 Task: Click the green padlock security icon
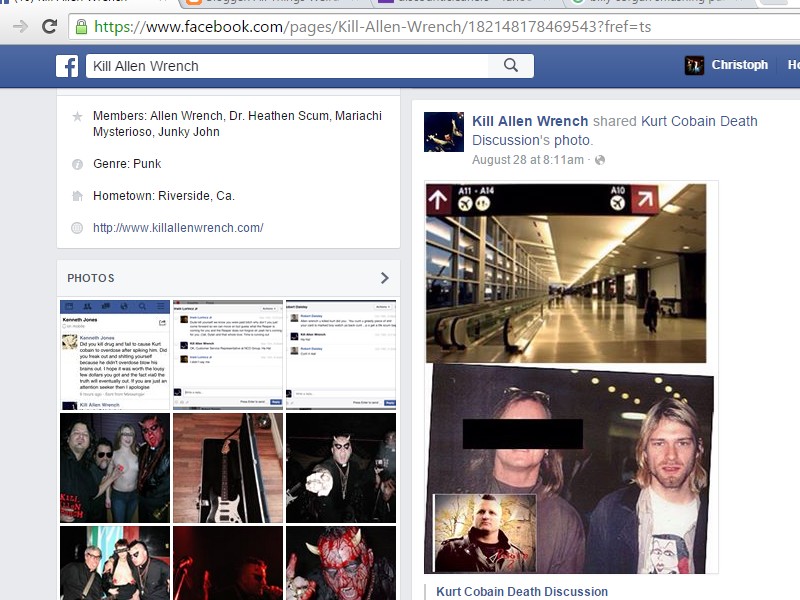coord(81,27)
